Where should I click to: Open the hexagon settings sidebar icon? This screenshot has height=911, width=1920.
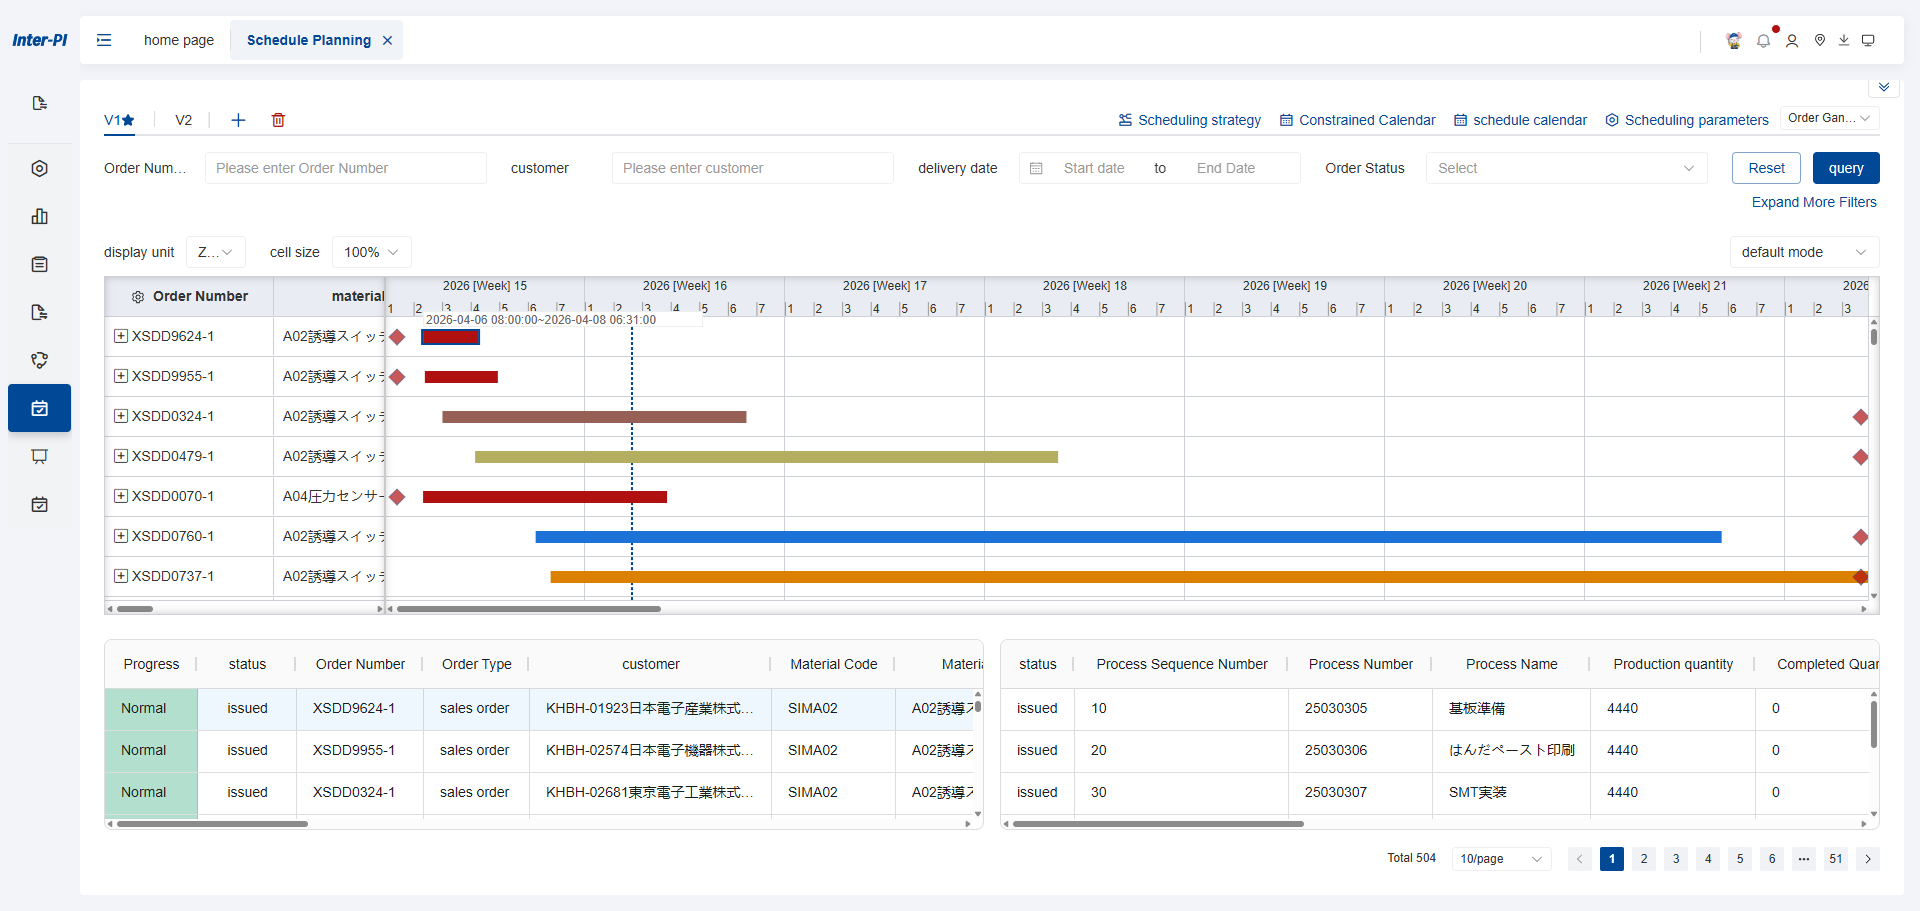[40, 168]
